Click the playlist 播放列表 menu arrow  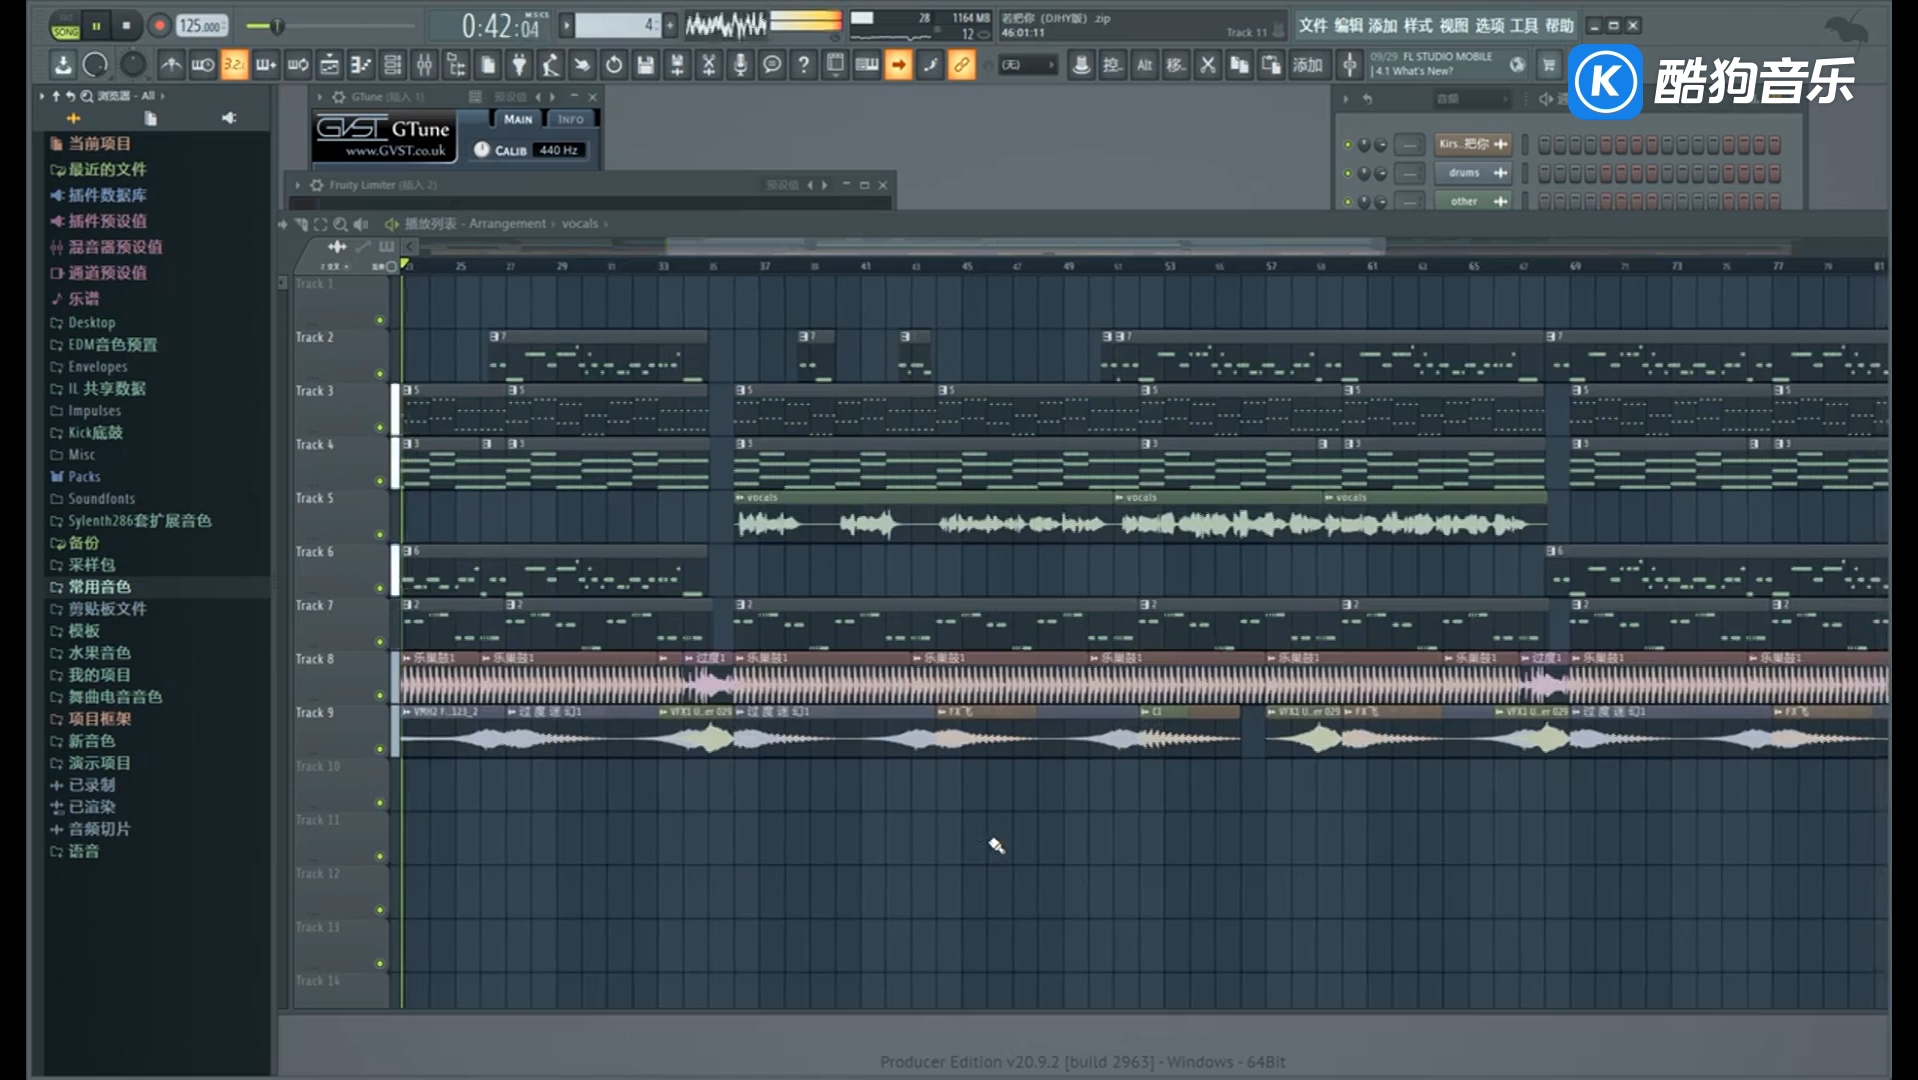[x=392, y=224]
